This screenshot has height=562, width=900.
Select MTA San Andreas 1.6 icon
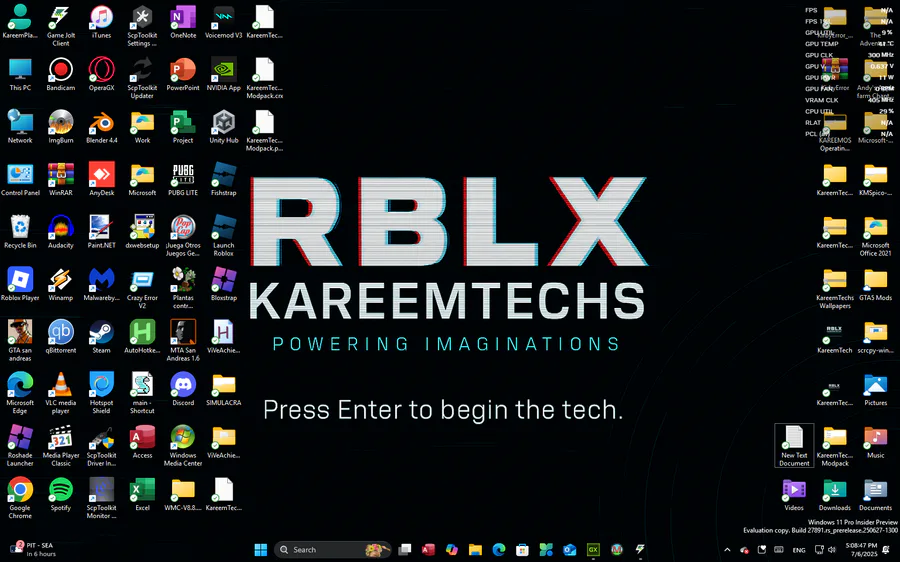point(183,341)
